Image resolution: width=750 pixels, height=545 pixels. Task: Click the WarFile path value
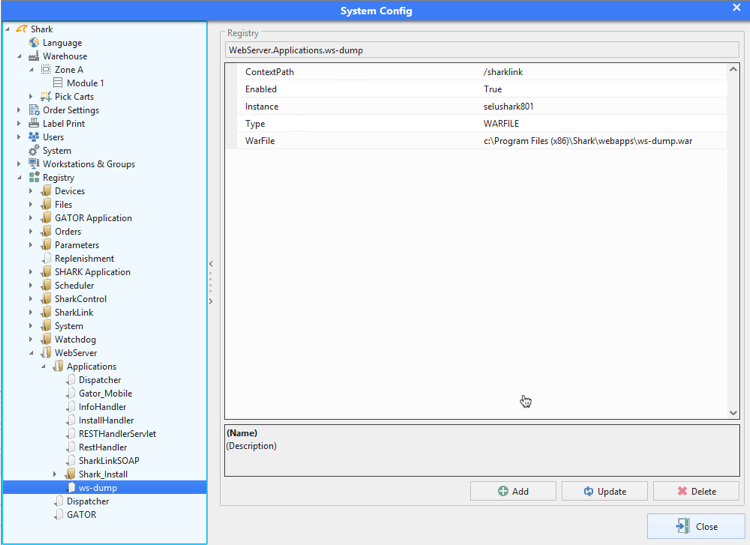coord(588,141)
